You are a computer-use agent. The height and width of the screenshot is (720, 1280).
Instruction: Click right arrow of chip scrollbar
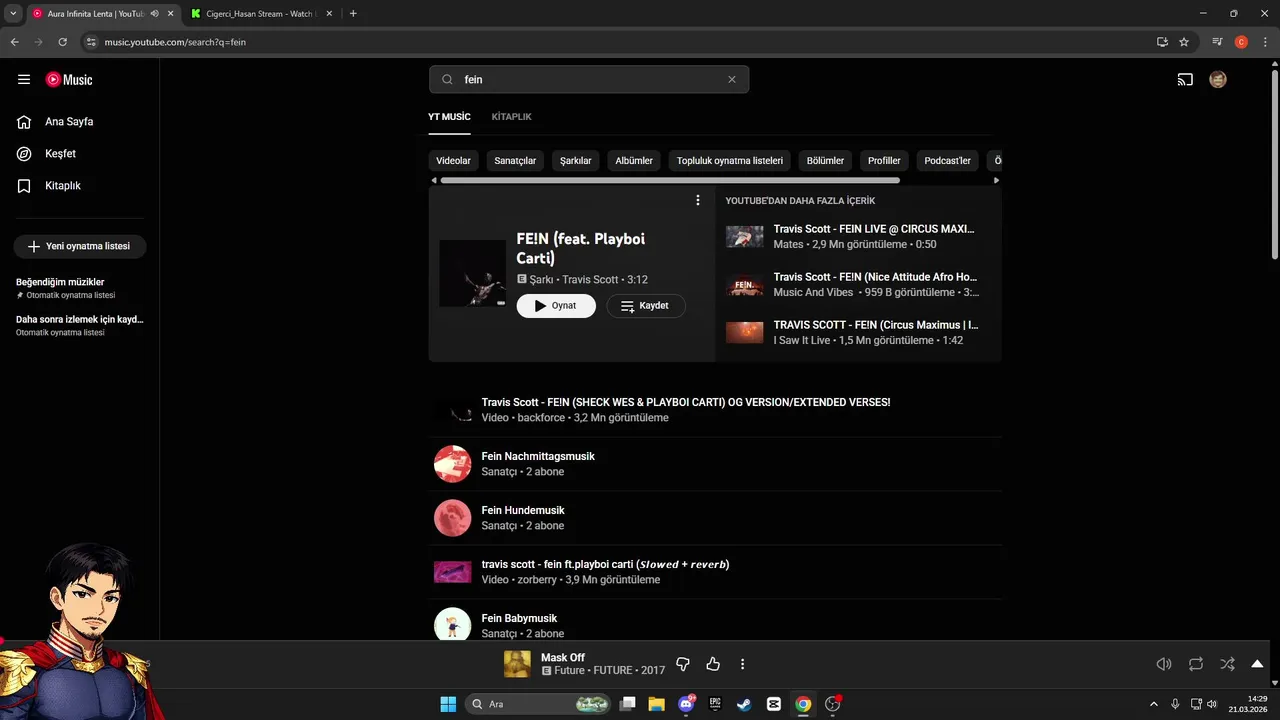[996, 181]
